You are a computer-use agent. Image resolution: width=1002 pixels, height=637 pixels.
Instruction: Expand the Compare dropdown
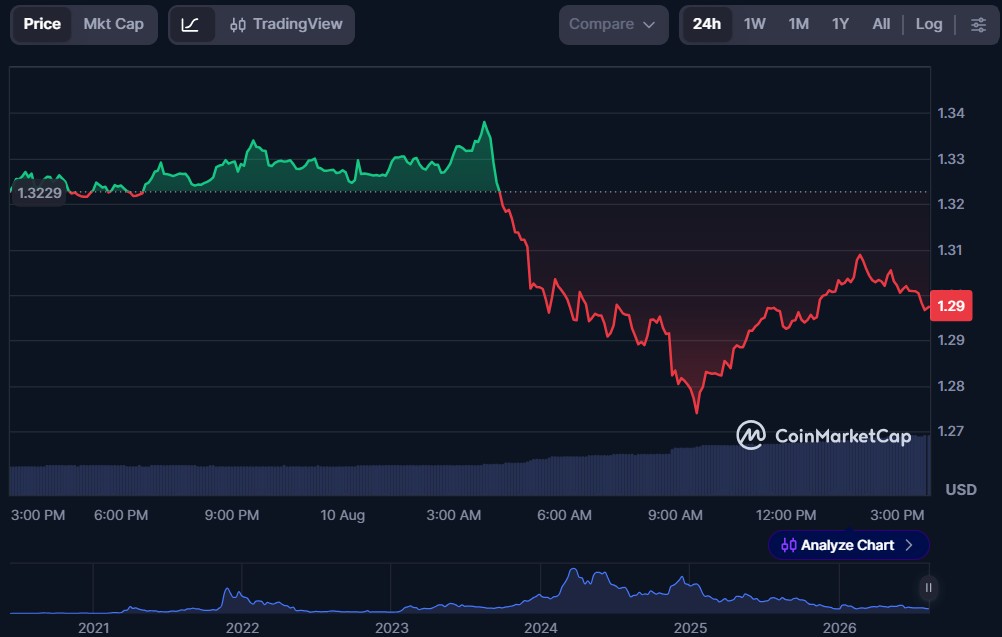point(613,25)
